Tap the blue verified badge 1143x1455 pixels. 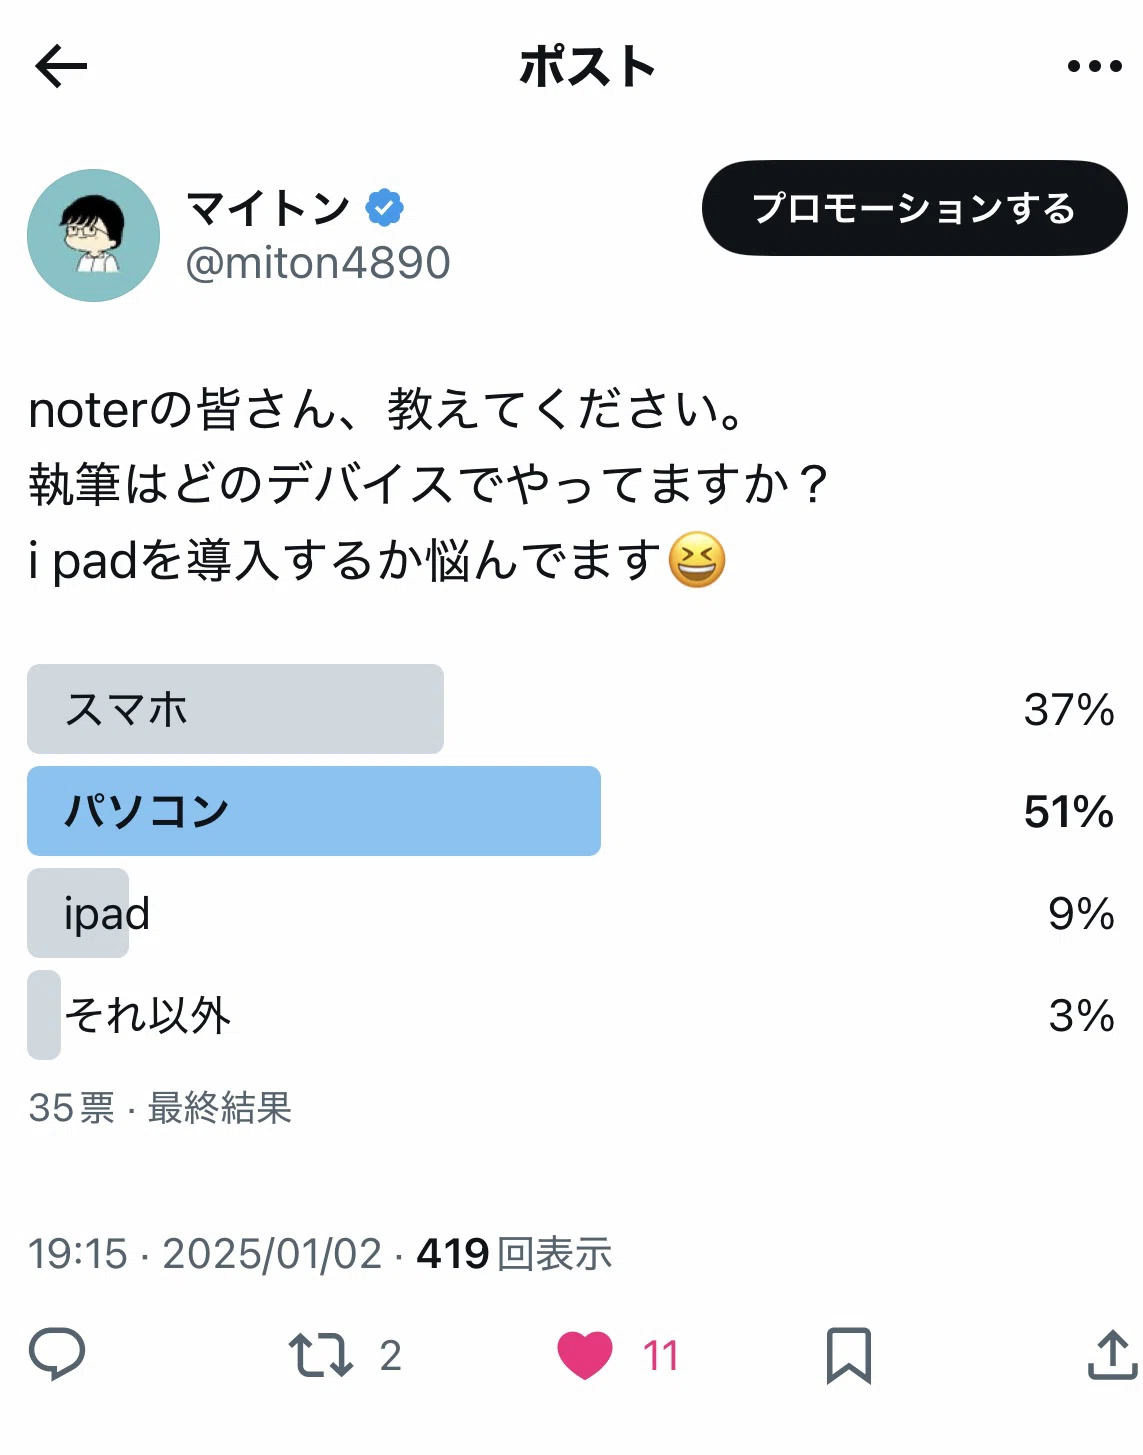(385, 208)
